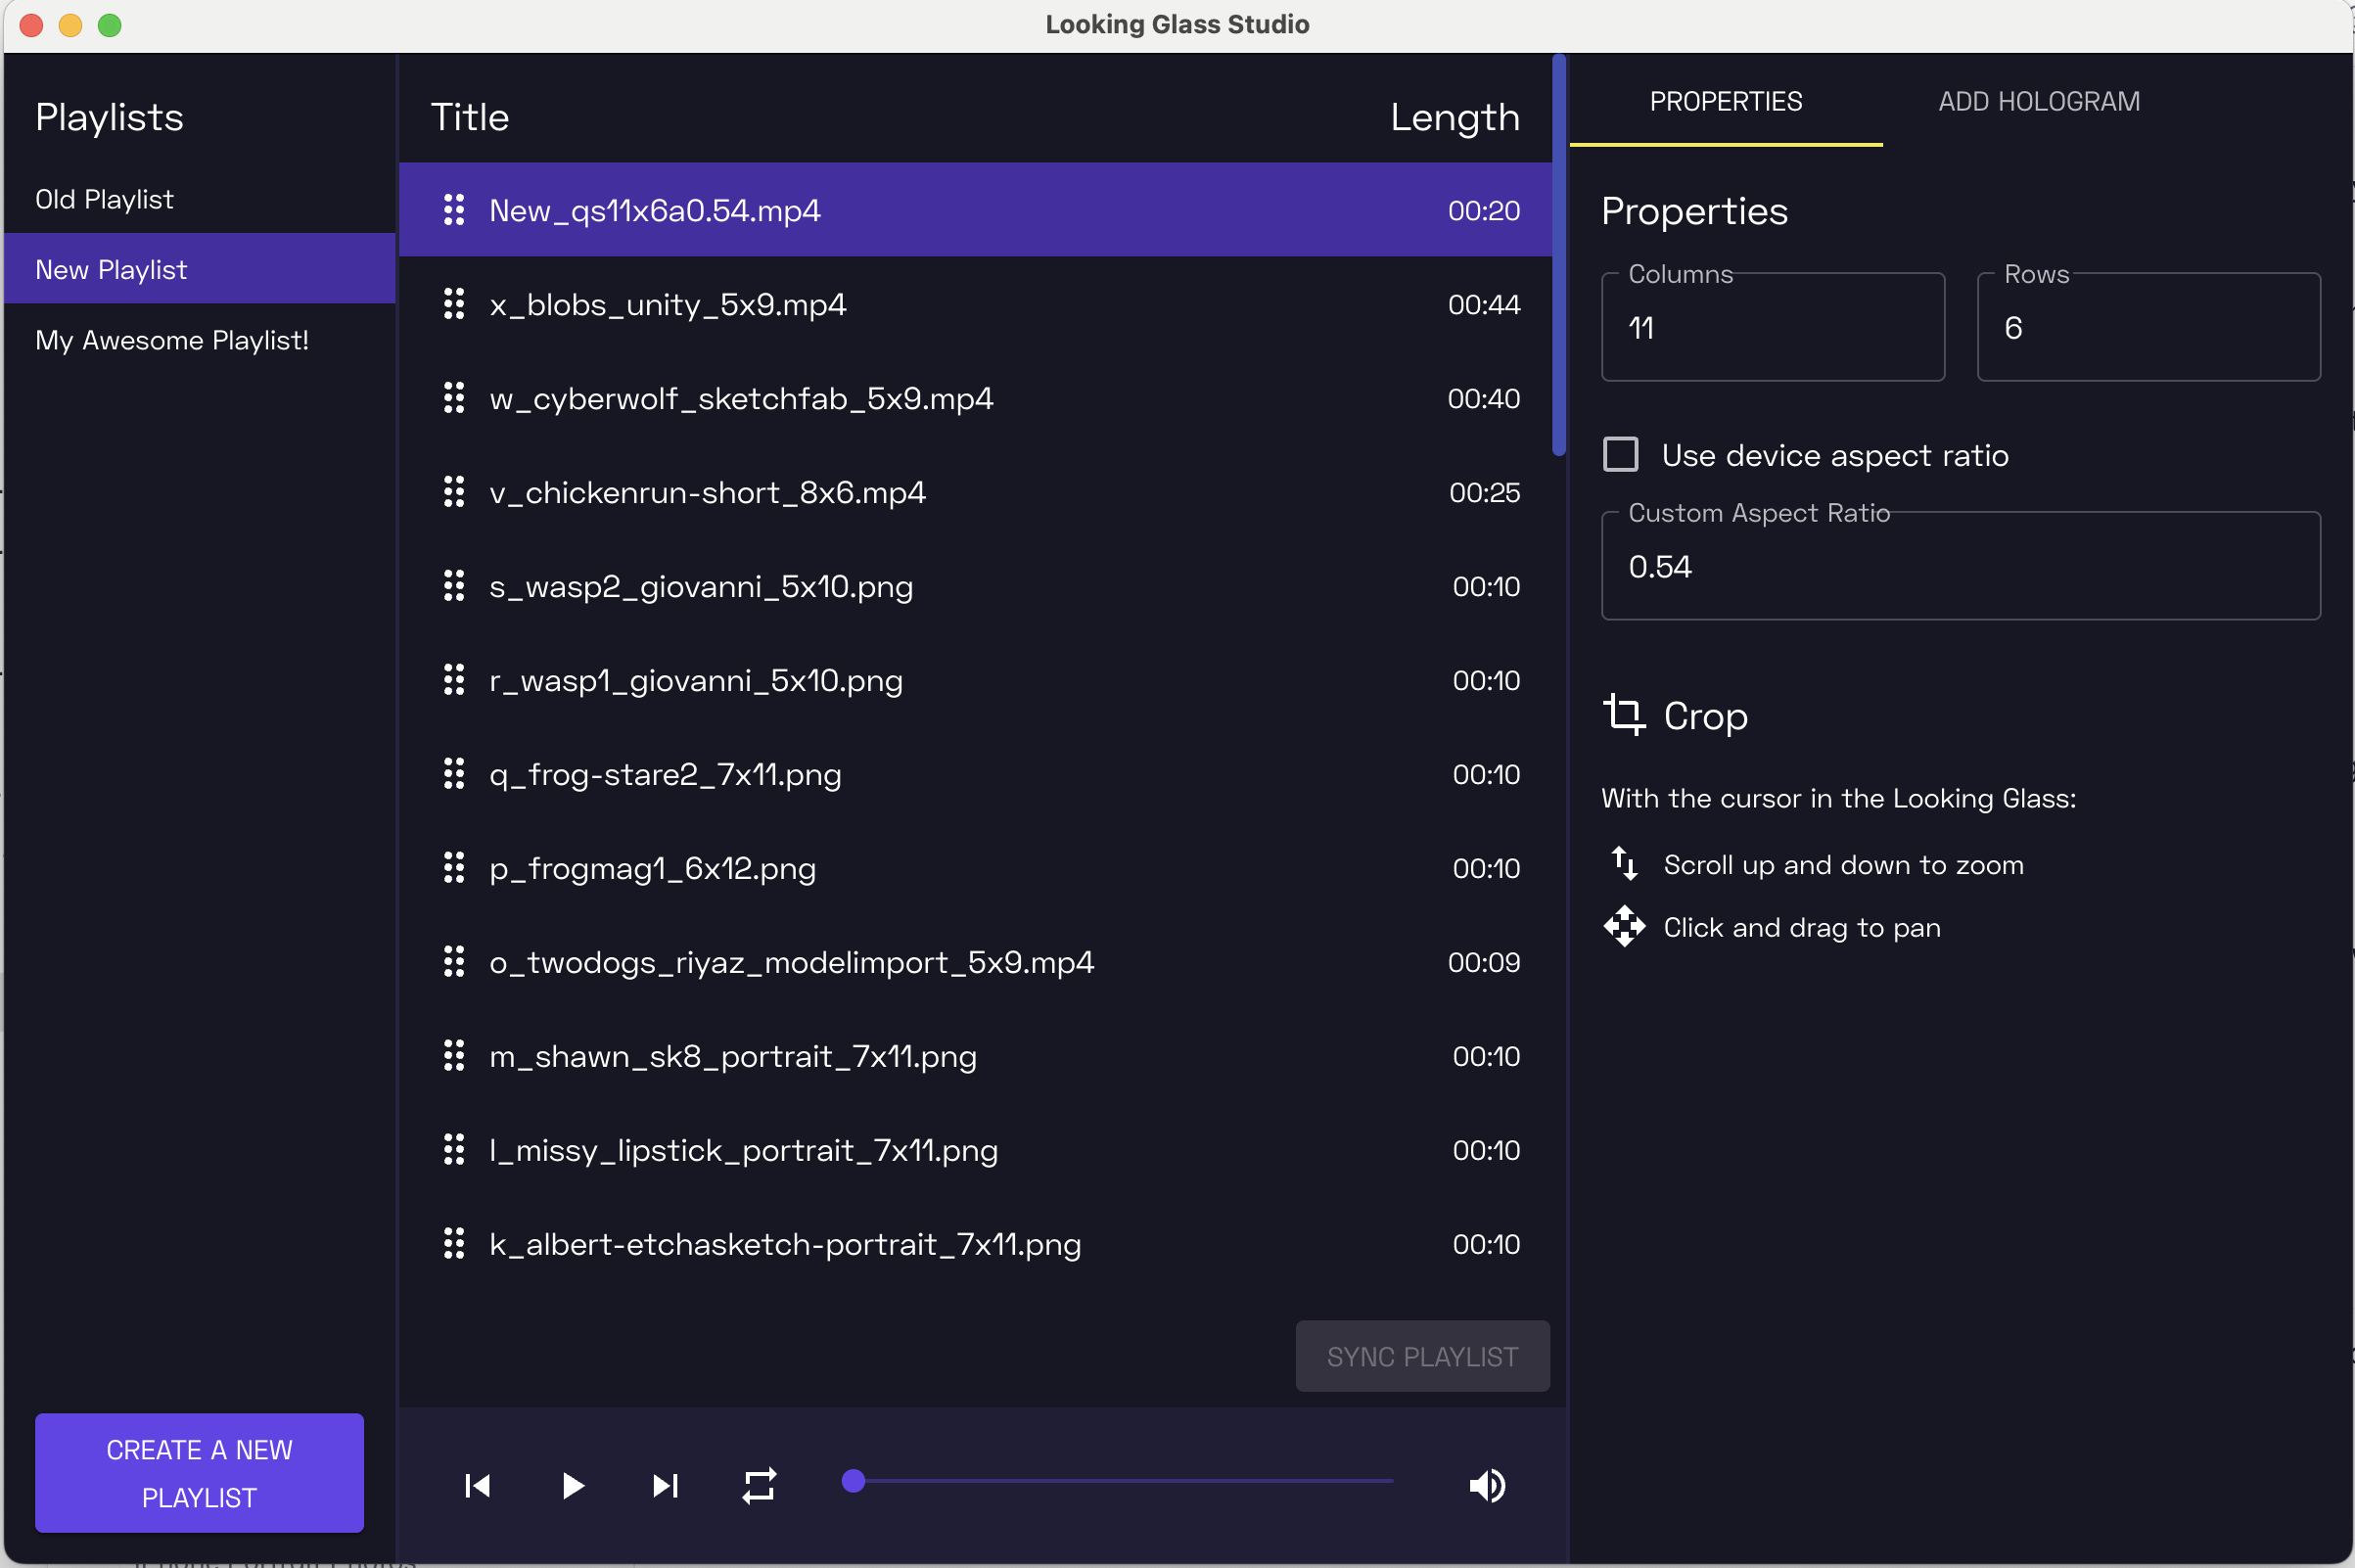The width and height of the screenshot is (2355, 1568).
Task: Click the Sync Playlist button
Action: coord(1422,1356)
